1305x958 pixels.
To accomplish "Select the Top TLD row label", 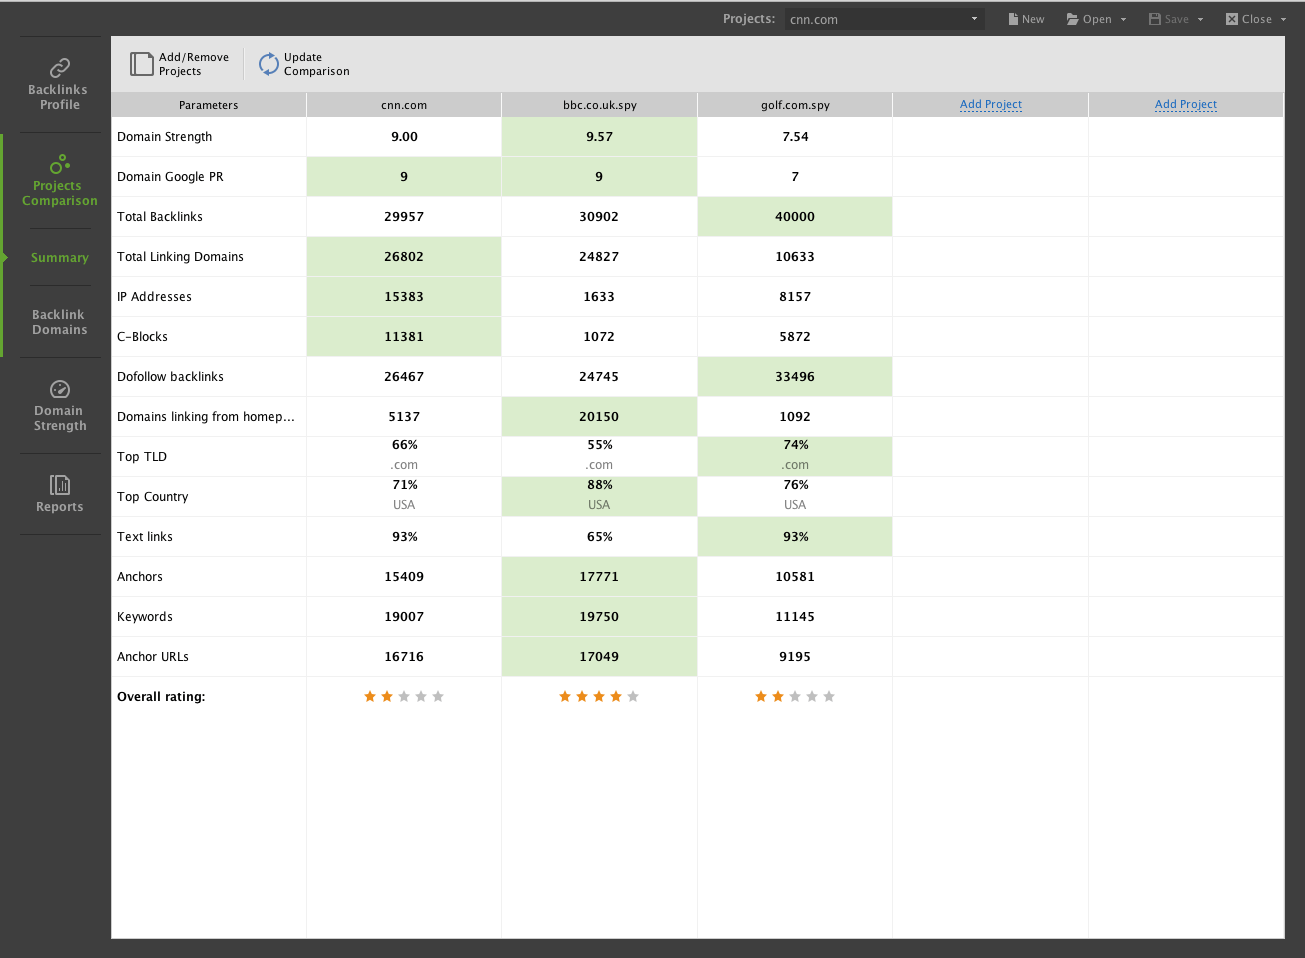I will [142, 457].
